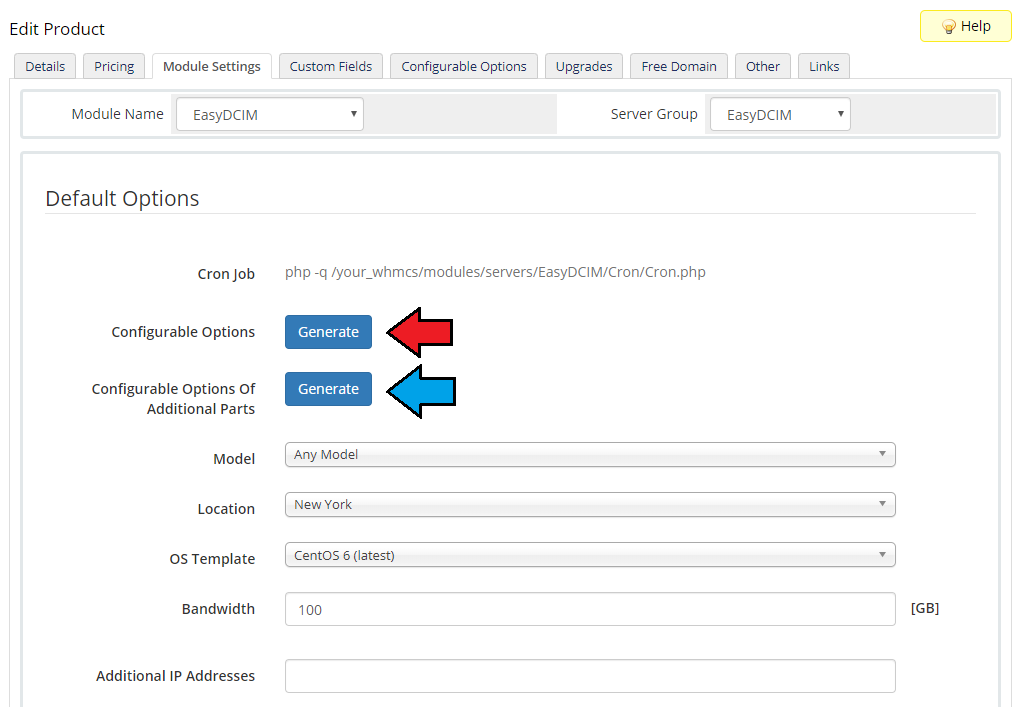Click the Cron Job label
Screen dimensions: 1024x707
[226, 274]
